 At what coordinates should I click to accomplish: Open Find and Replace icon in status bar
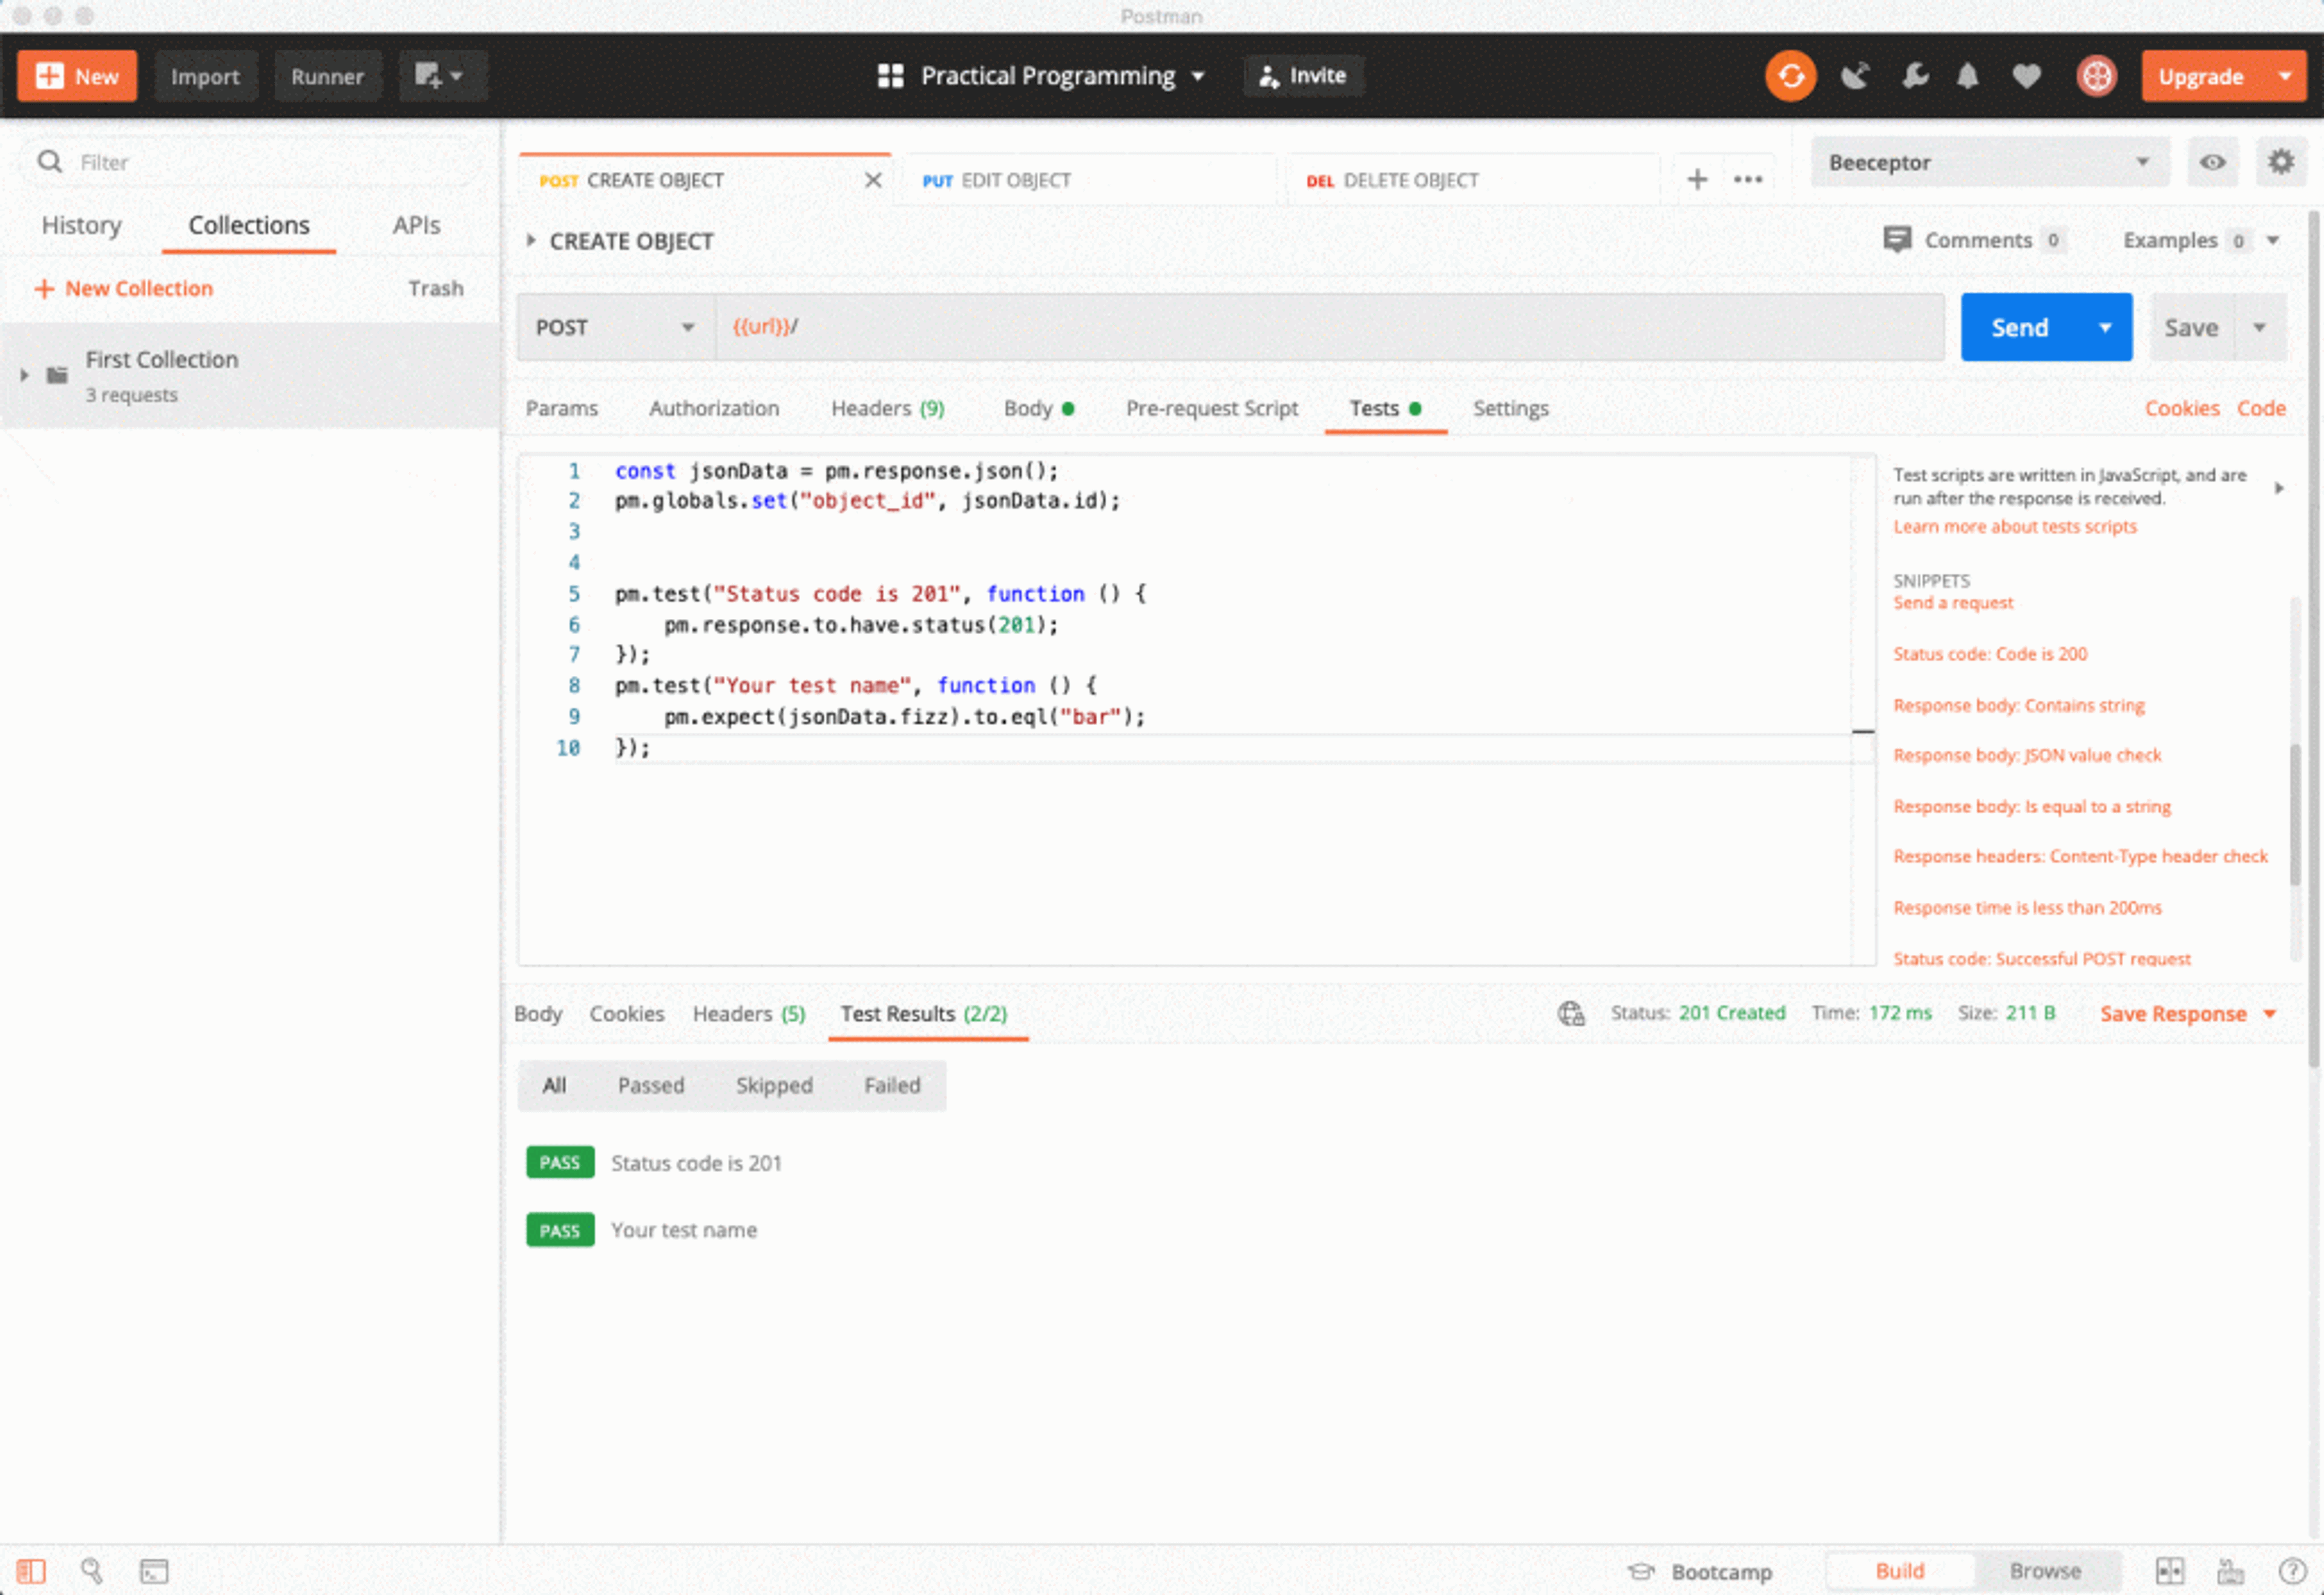pyautogui.click(x=92, y=1571)
